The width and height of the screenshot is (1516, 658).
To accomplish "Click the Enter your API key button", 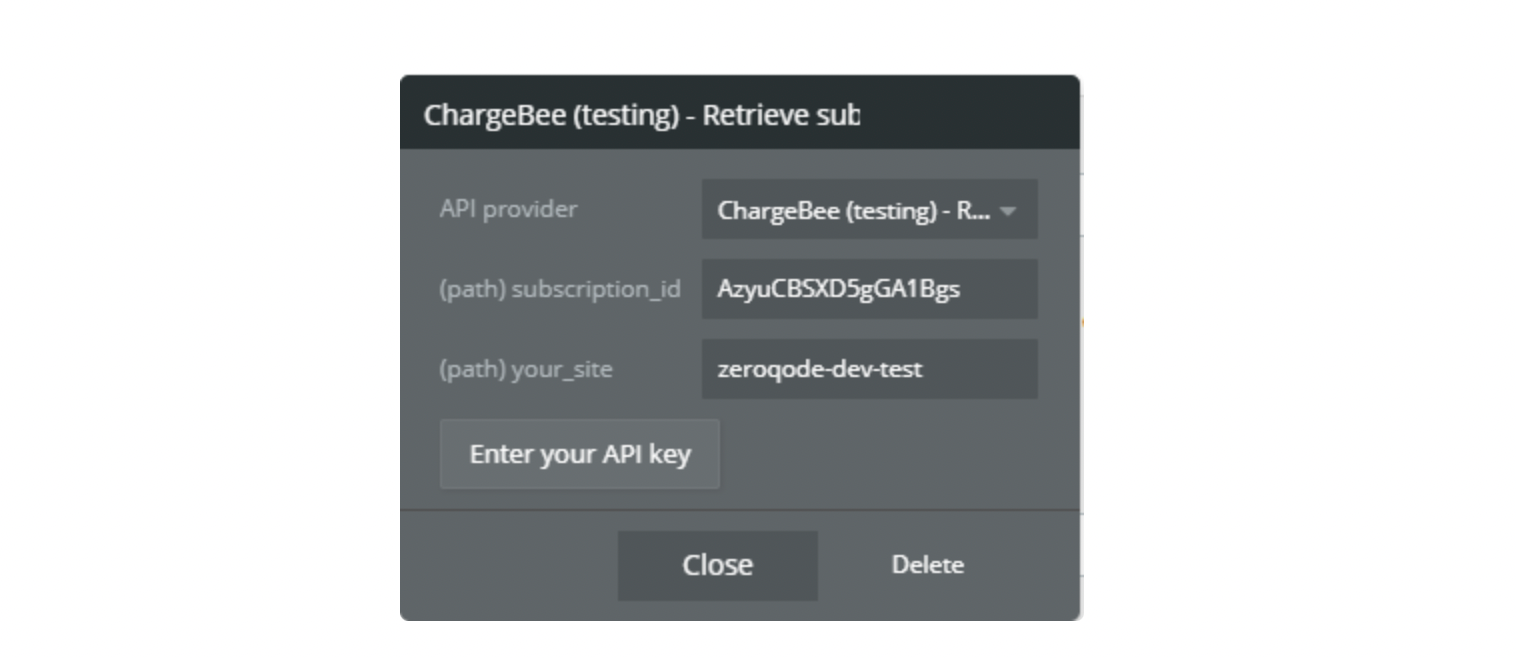I will (x=580, y=454).
